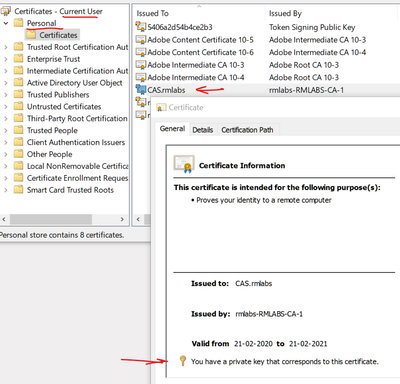Select the 5406a2d54b4ce2b3 certificate row
The image size is (400, 384).
(267, 27)
